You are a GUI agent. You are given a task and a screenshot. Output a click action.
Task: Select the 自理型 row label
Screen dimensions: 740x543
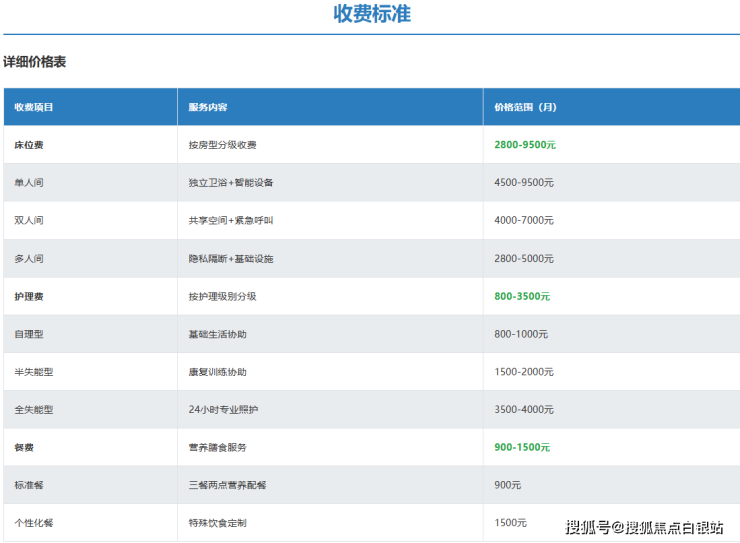click(x=29, y=334)
